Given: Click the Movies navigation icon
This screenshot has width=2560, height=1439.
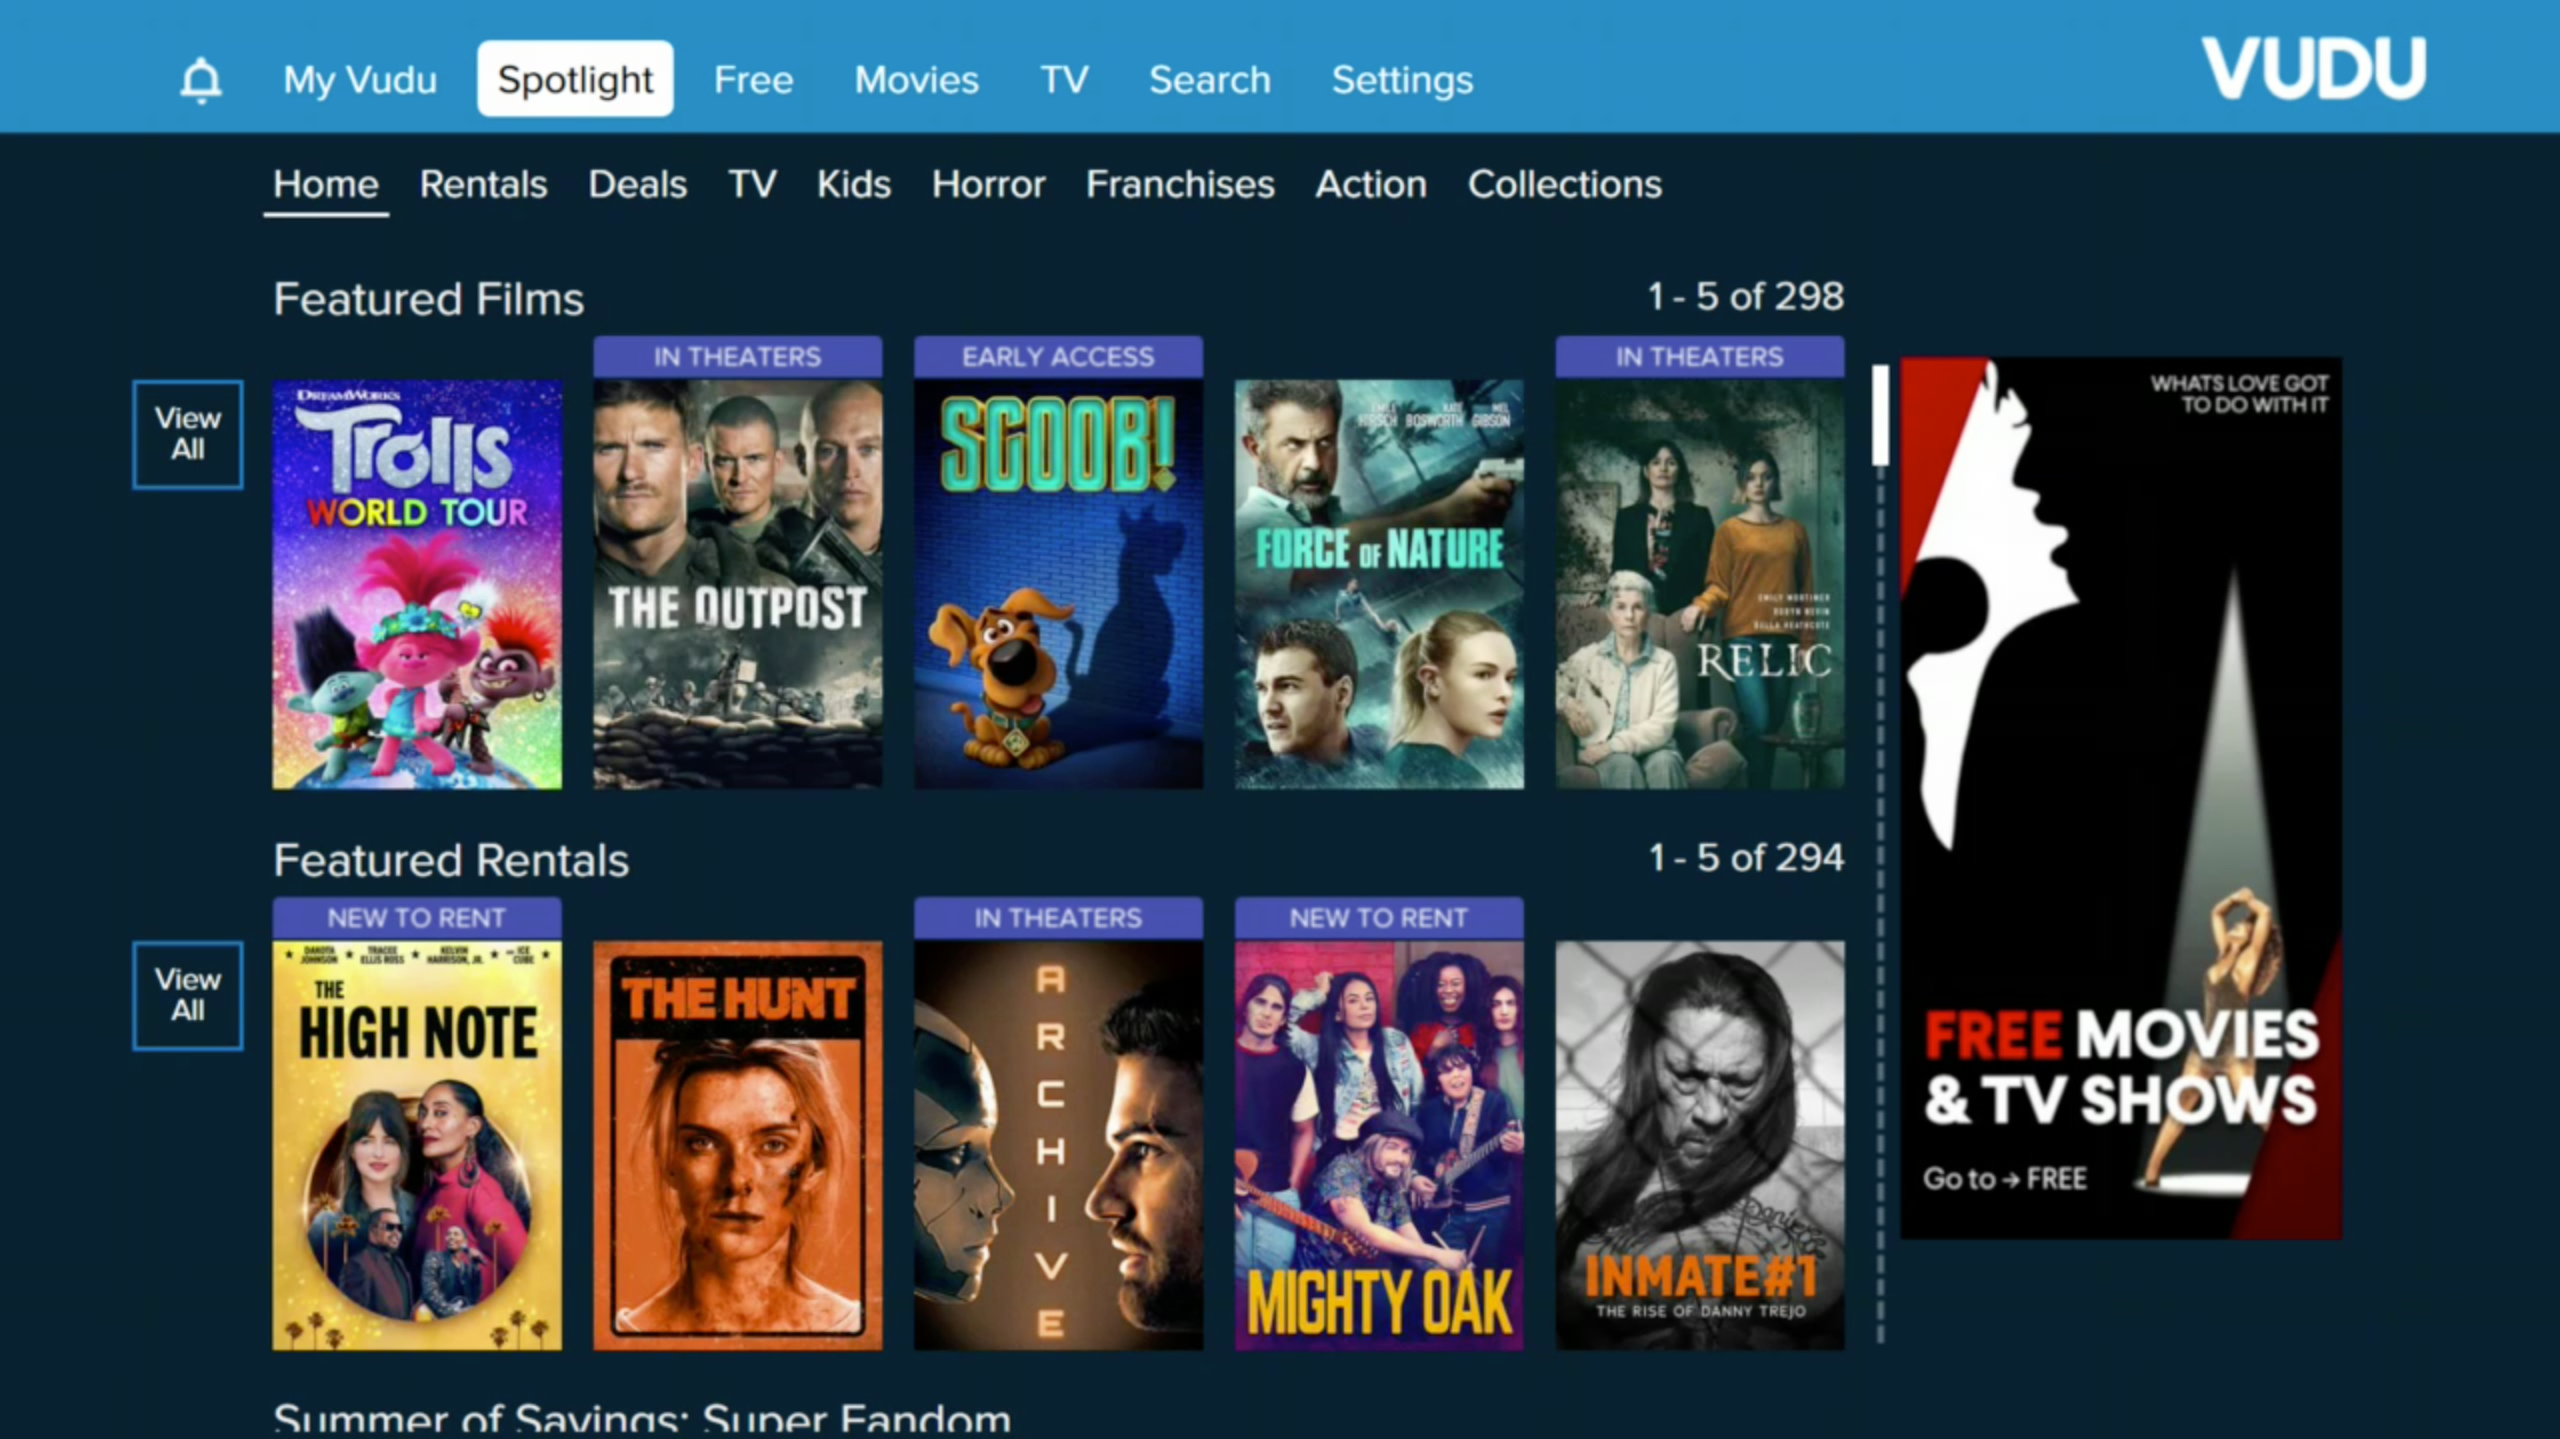Looking at the screenshot, I should click(x=914, y=79).
